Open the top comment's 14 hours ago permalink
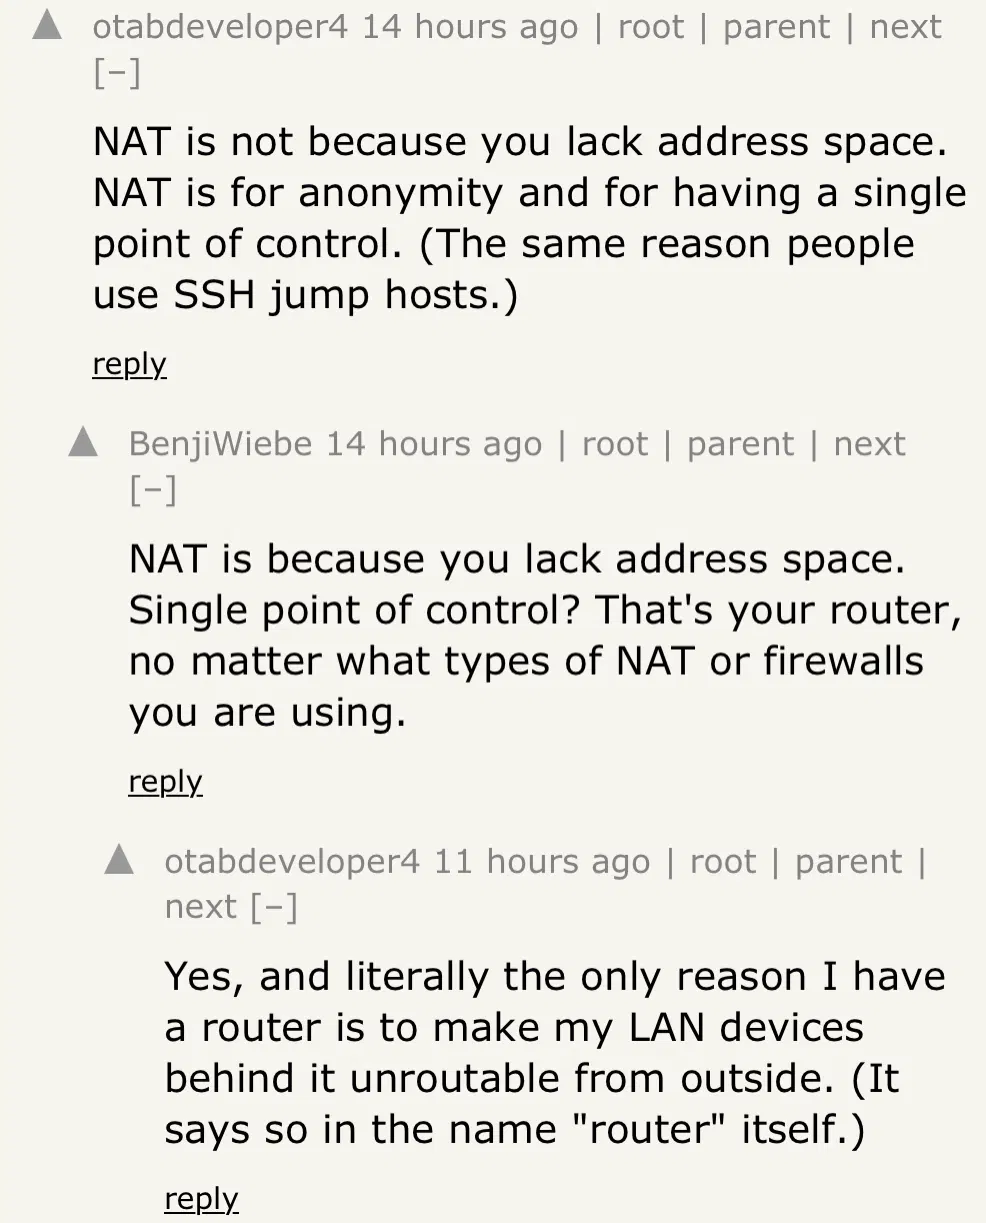 coord(470,27)
